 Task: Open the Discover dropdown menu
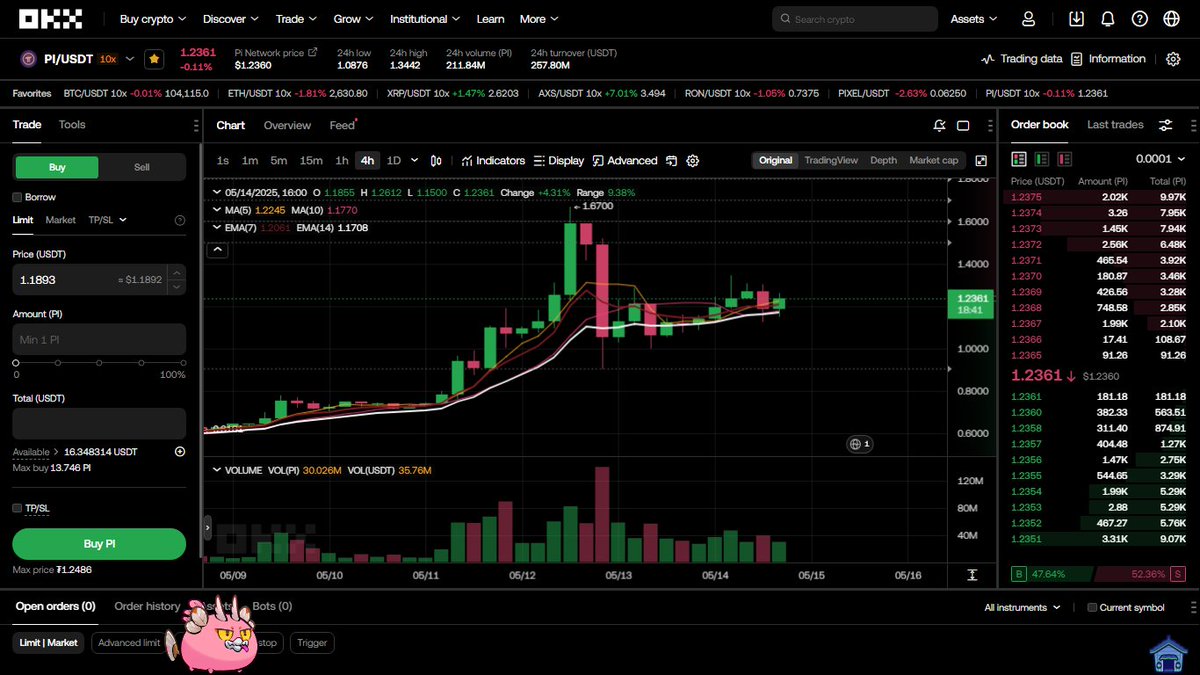230,19
